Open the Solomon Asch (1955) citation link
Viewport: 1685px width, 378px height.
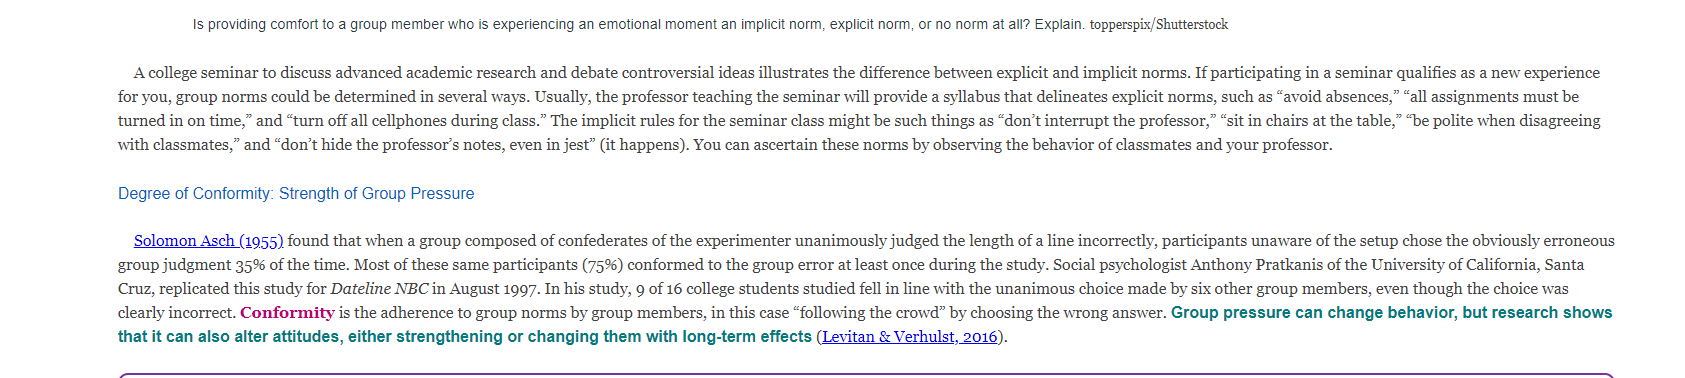click(209, 241)
